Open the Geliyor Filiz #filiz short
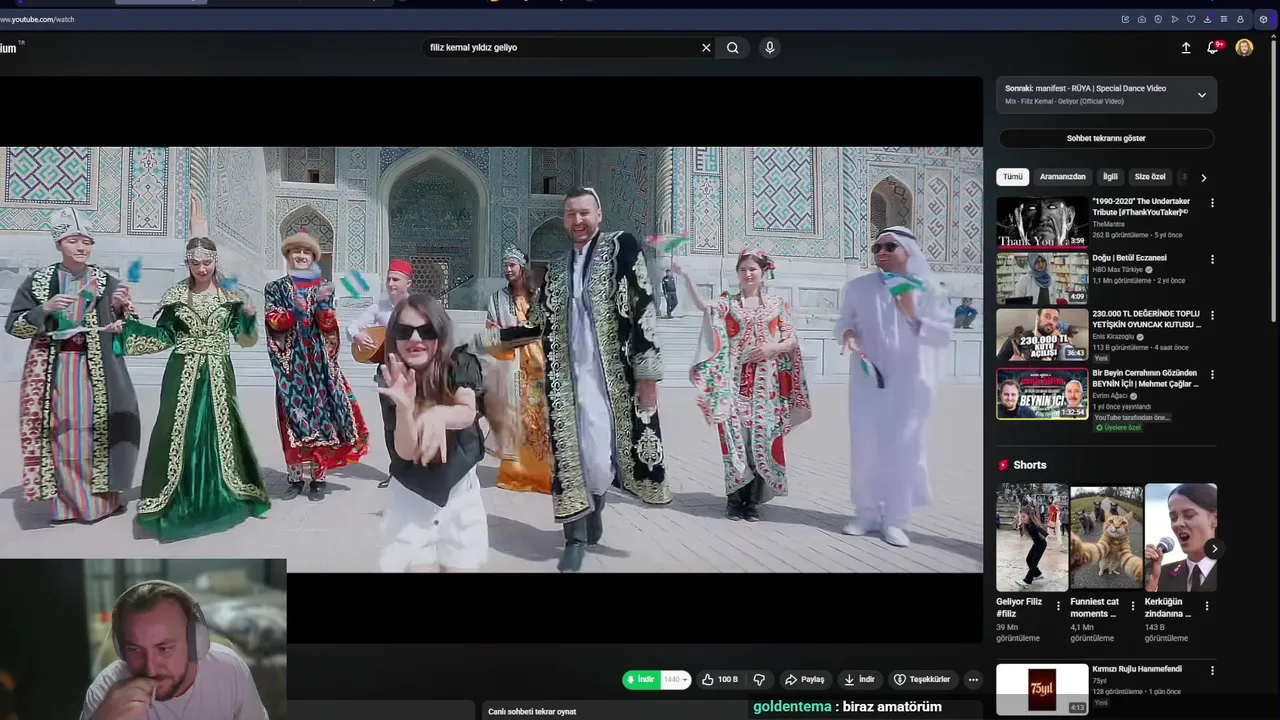This screenshot has height=720, width=1280. click(x=1032, y=538)
